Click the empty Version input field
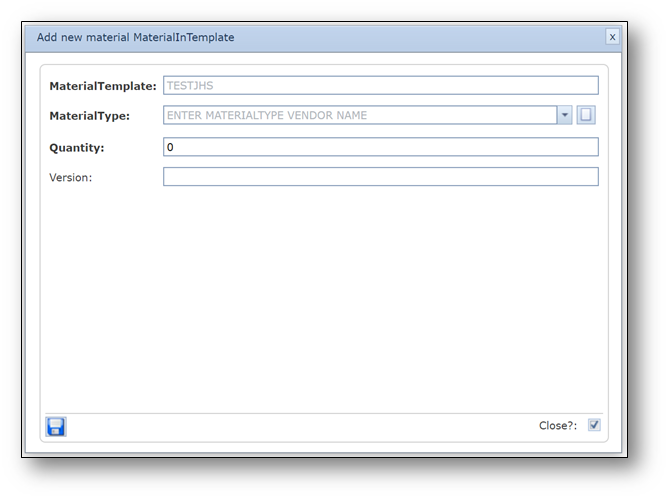Screen dimensions: 670x500 [x=381, y=177]
